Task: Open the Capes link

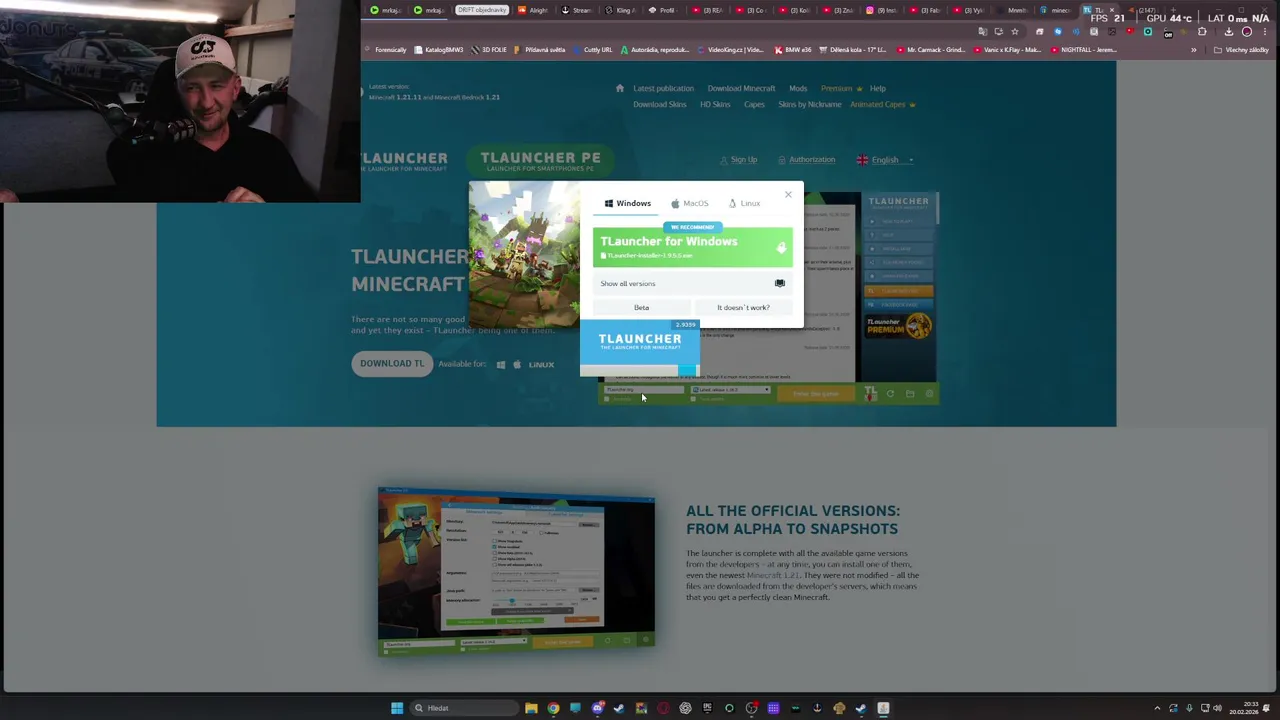Action: (754, 104)
